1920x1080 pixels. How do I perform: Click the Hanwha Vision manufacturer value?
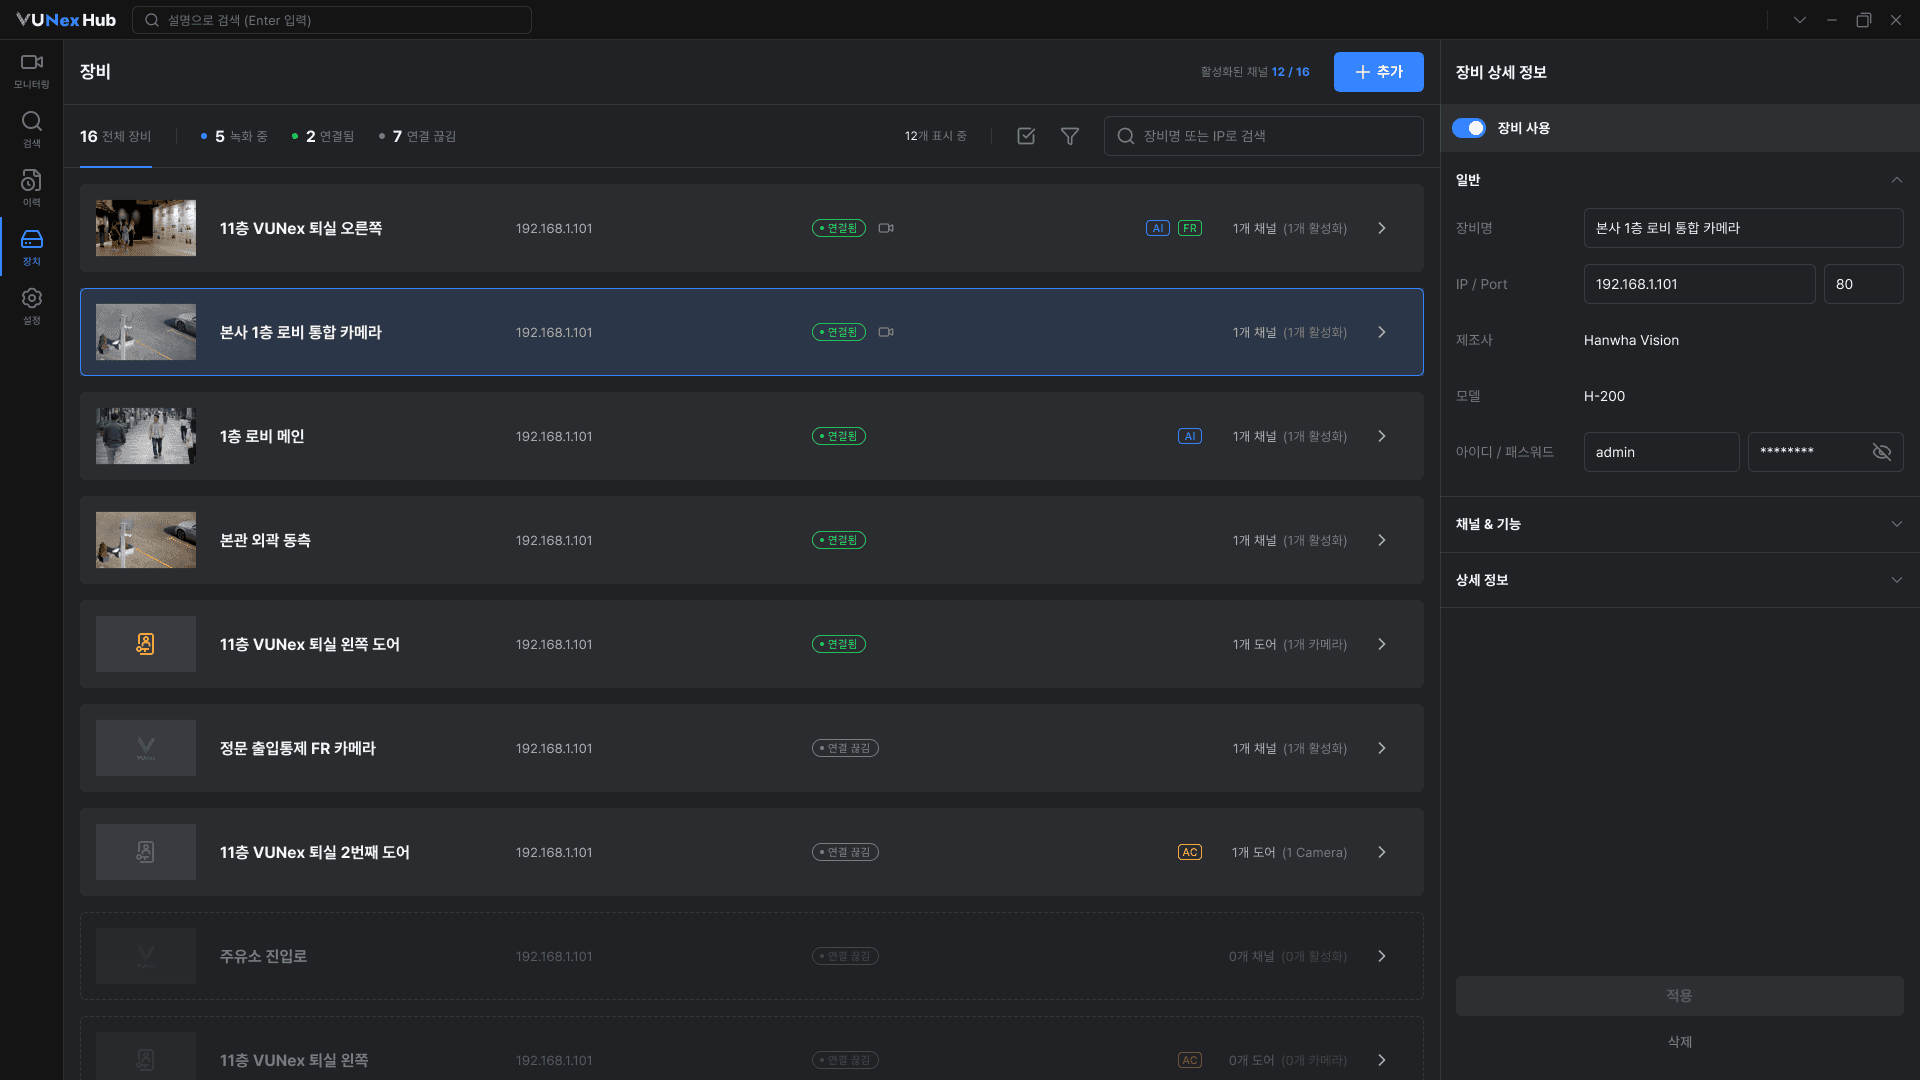[x=1631, y=340]
